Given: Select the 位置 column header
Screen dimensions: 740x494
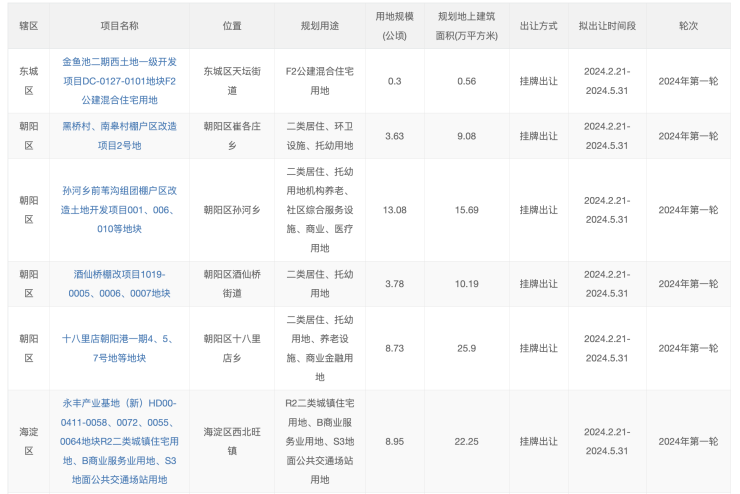Looking at the screenshot, I should [x=232, y=25].
